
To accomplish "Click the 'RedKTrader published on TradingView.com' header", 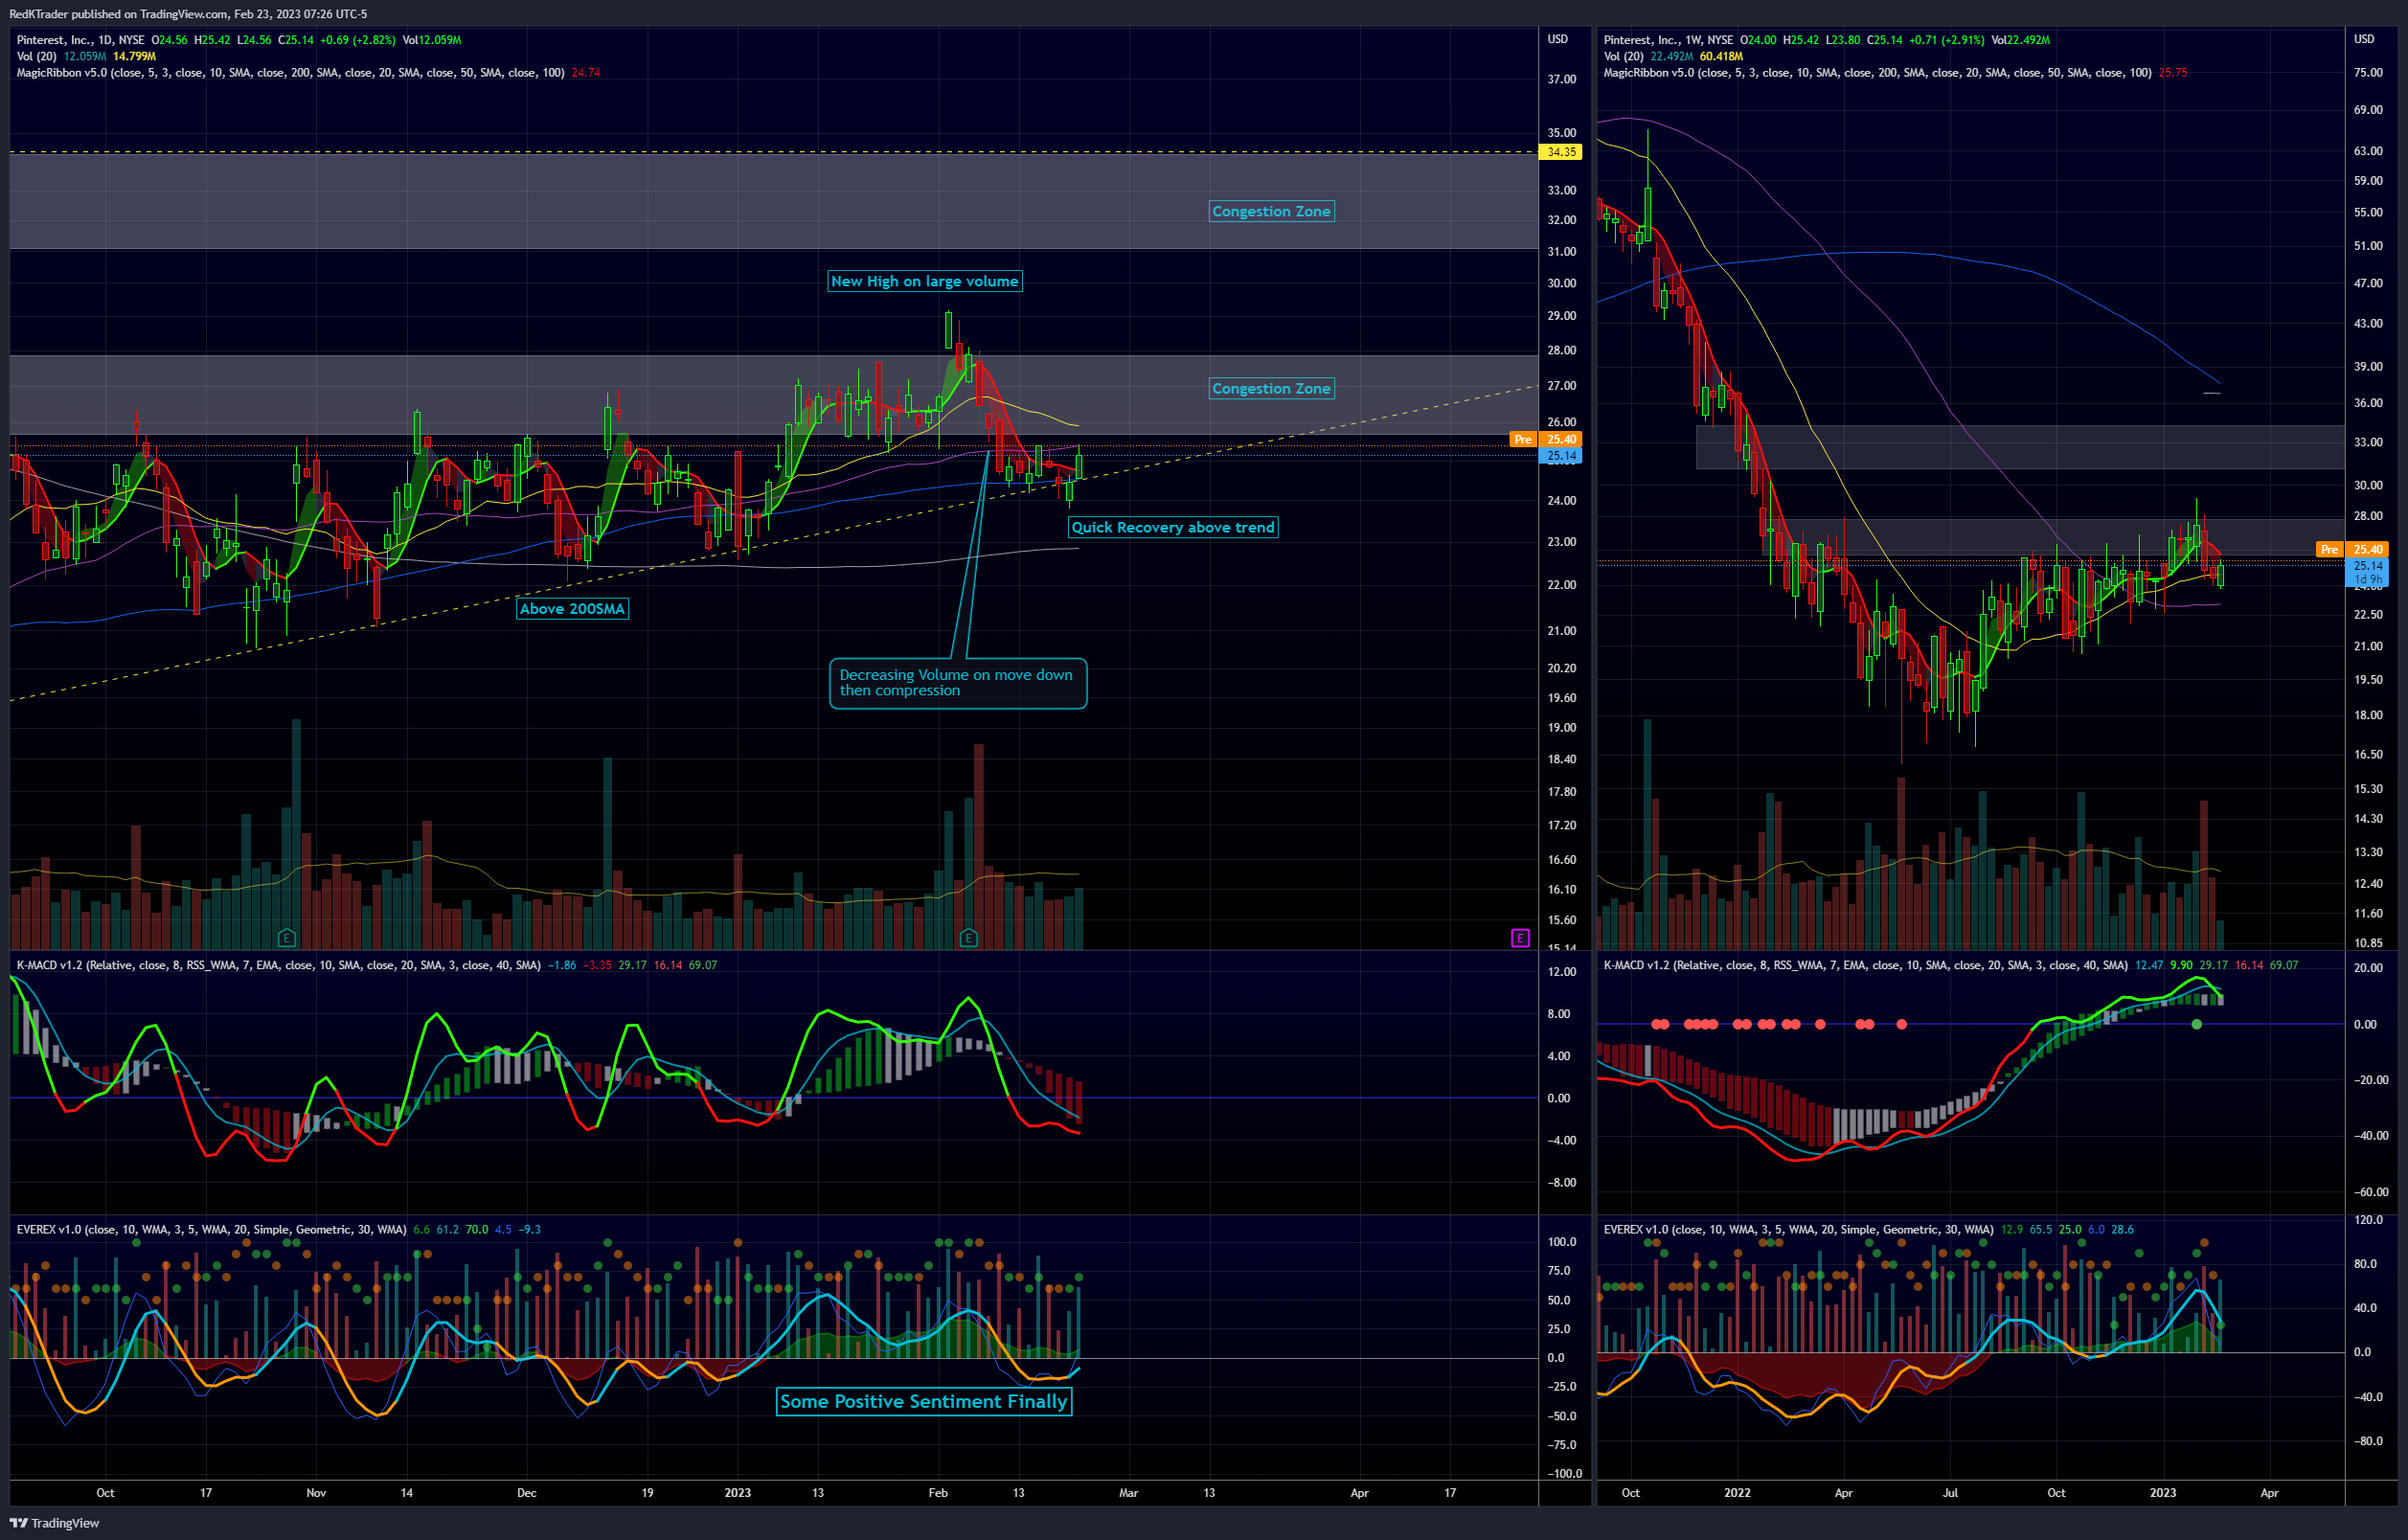I will coord(188,14).
